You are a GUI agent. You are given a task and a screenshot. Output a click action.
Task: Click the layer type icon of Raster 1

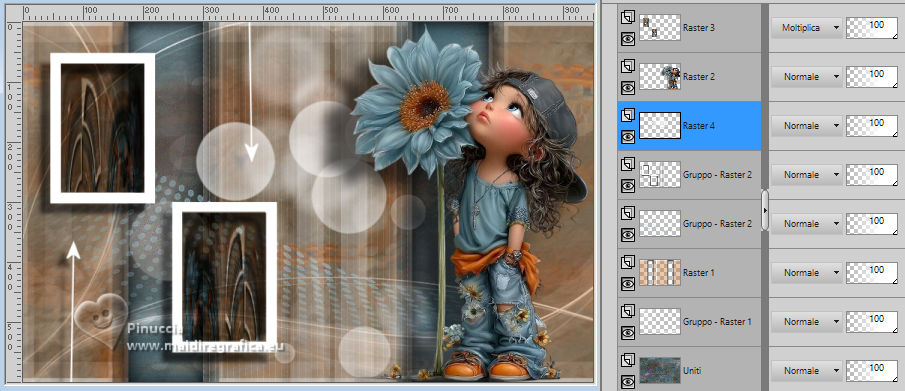click(627, 263)
